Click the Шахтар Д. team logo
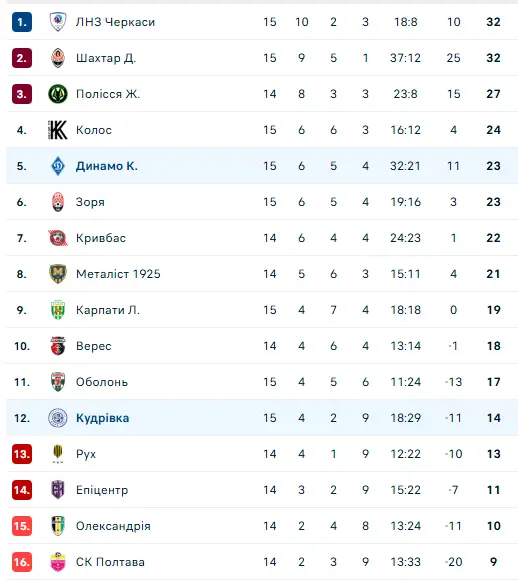This screenshot has width=518, height=583. [x=58, y=58]
